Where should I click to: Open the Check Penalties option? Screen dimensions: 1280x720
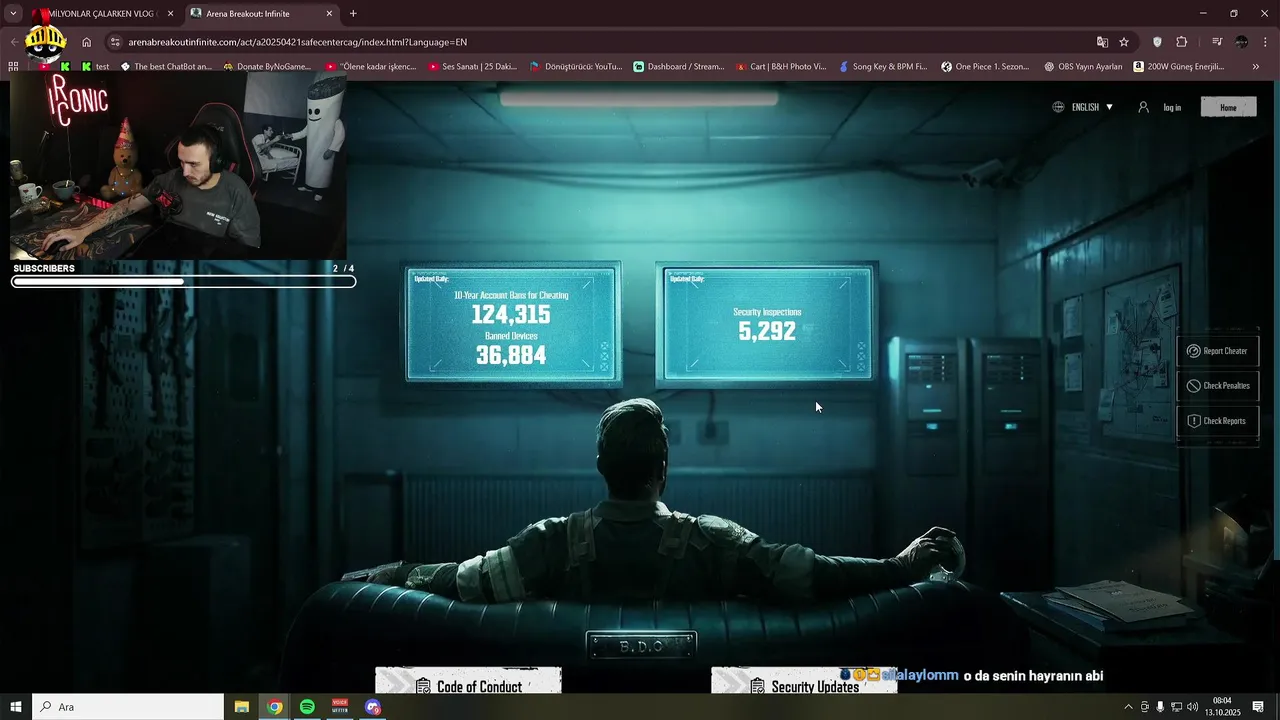1217,386
